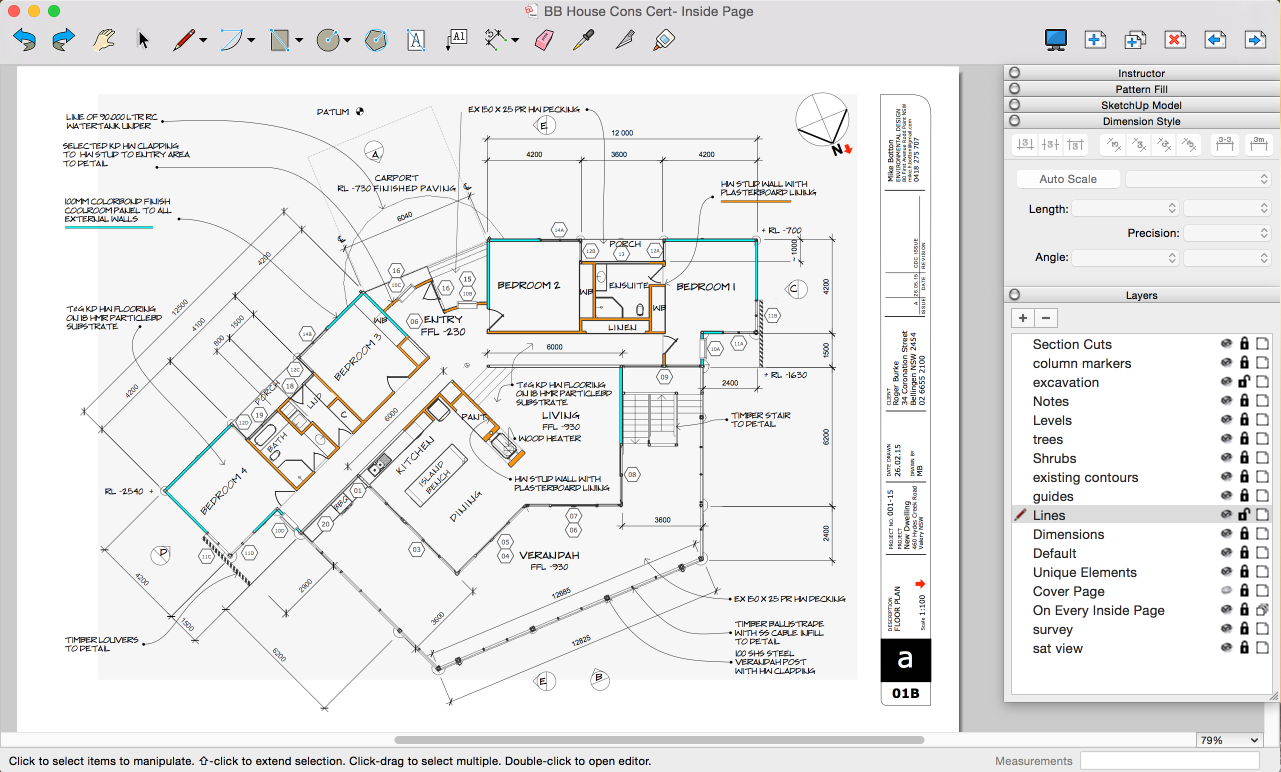Click the Add Page icon
The height and width of the screenshot is (772, 1281).
coord(1095,40)
